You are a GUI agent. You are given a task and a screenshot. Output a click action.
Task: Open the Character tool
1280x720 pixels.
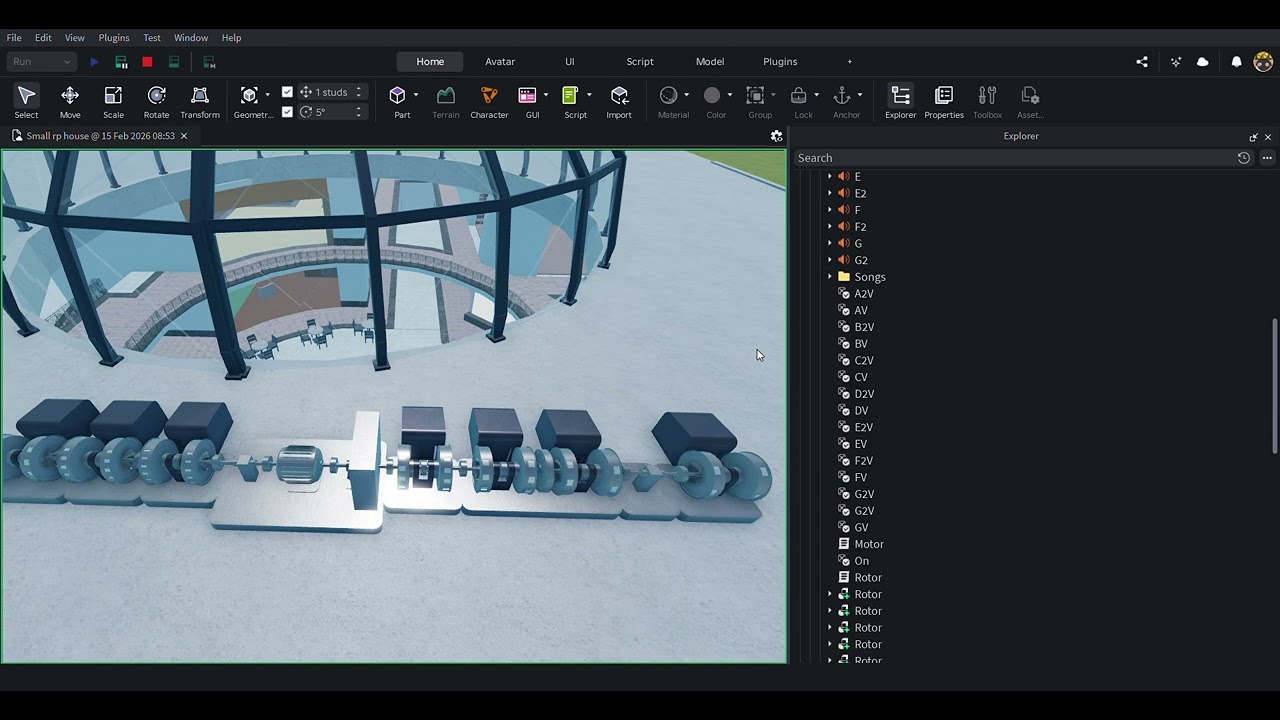pyautogui.click(x=489, y=101)
